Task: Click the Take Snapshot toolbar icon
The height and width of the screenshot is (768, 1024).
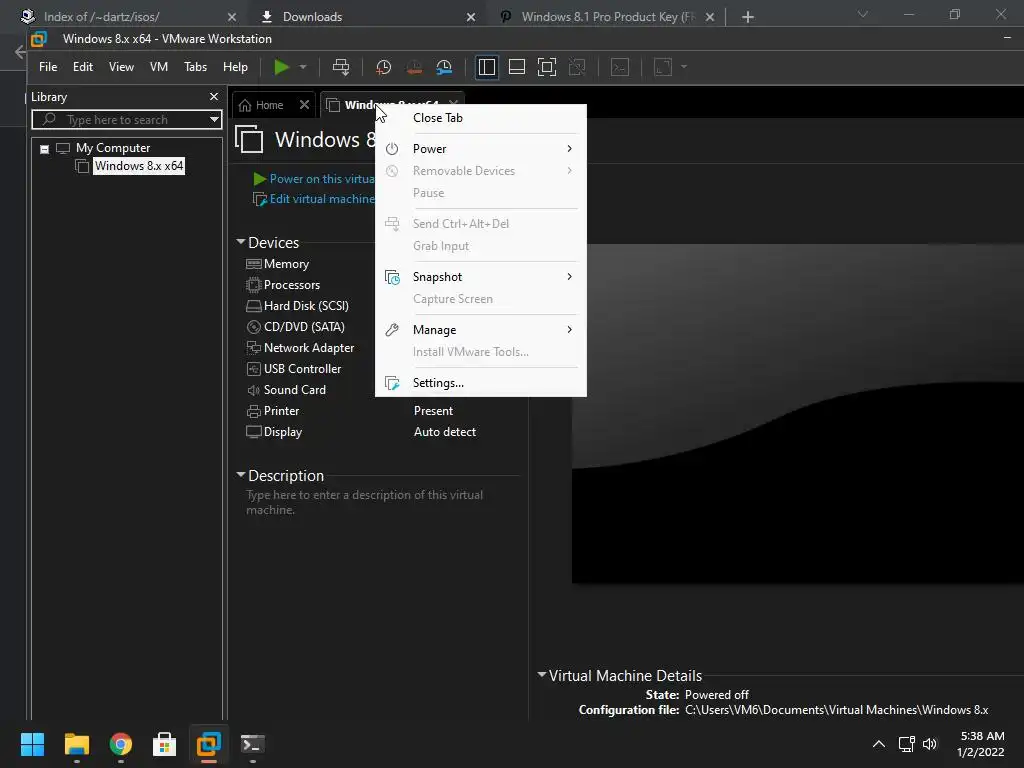Action: pos(383,67)
